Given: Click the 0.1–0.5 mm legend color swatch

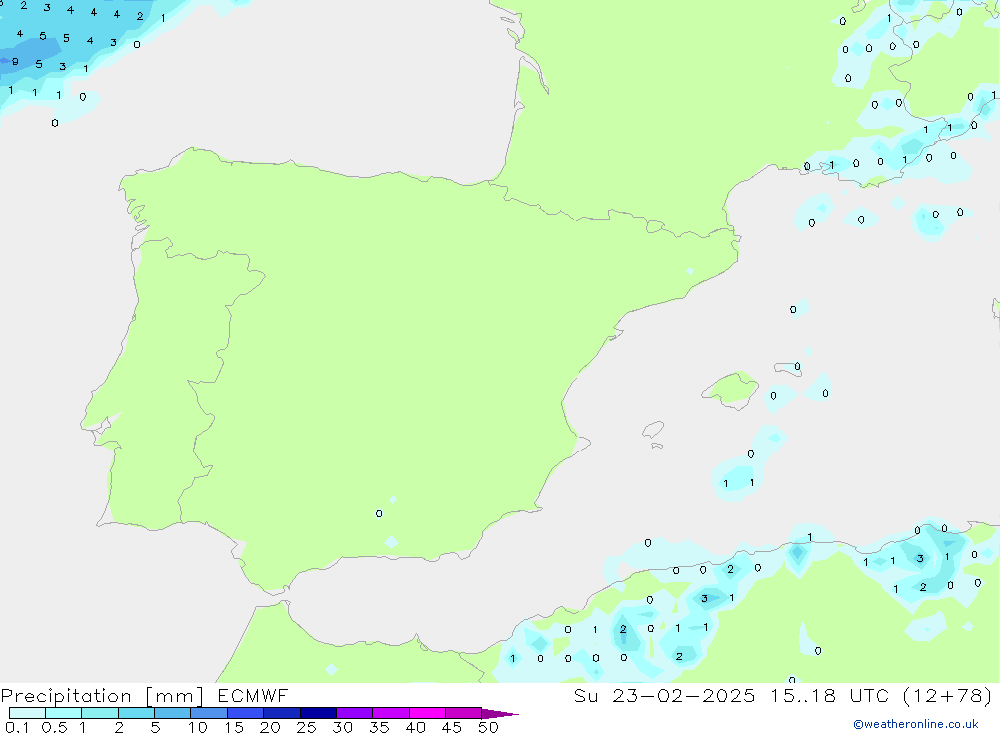Looking at the screenshot, I should 27,713.
